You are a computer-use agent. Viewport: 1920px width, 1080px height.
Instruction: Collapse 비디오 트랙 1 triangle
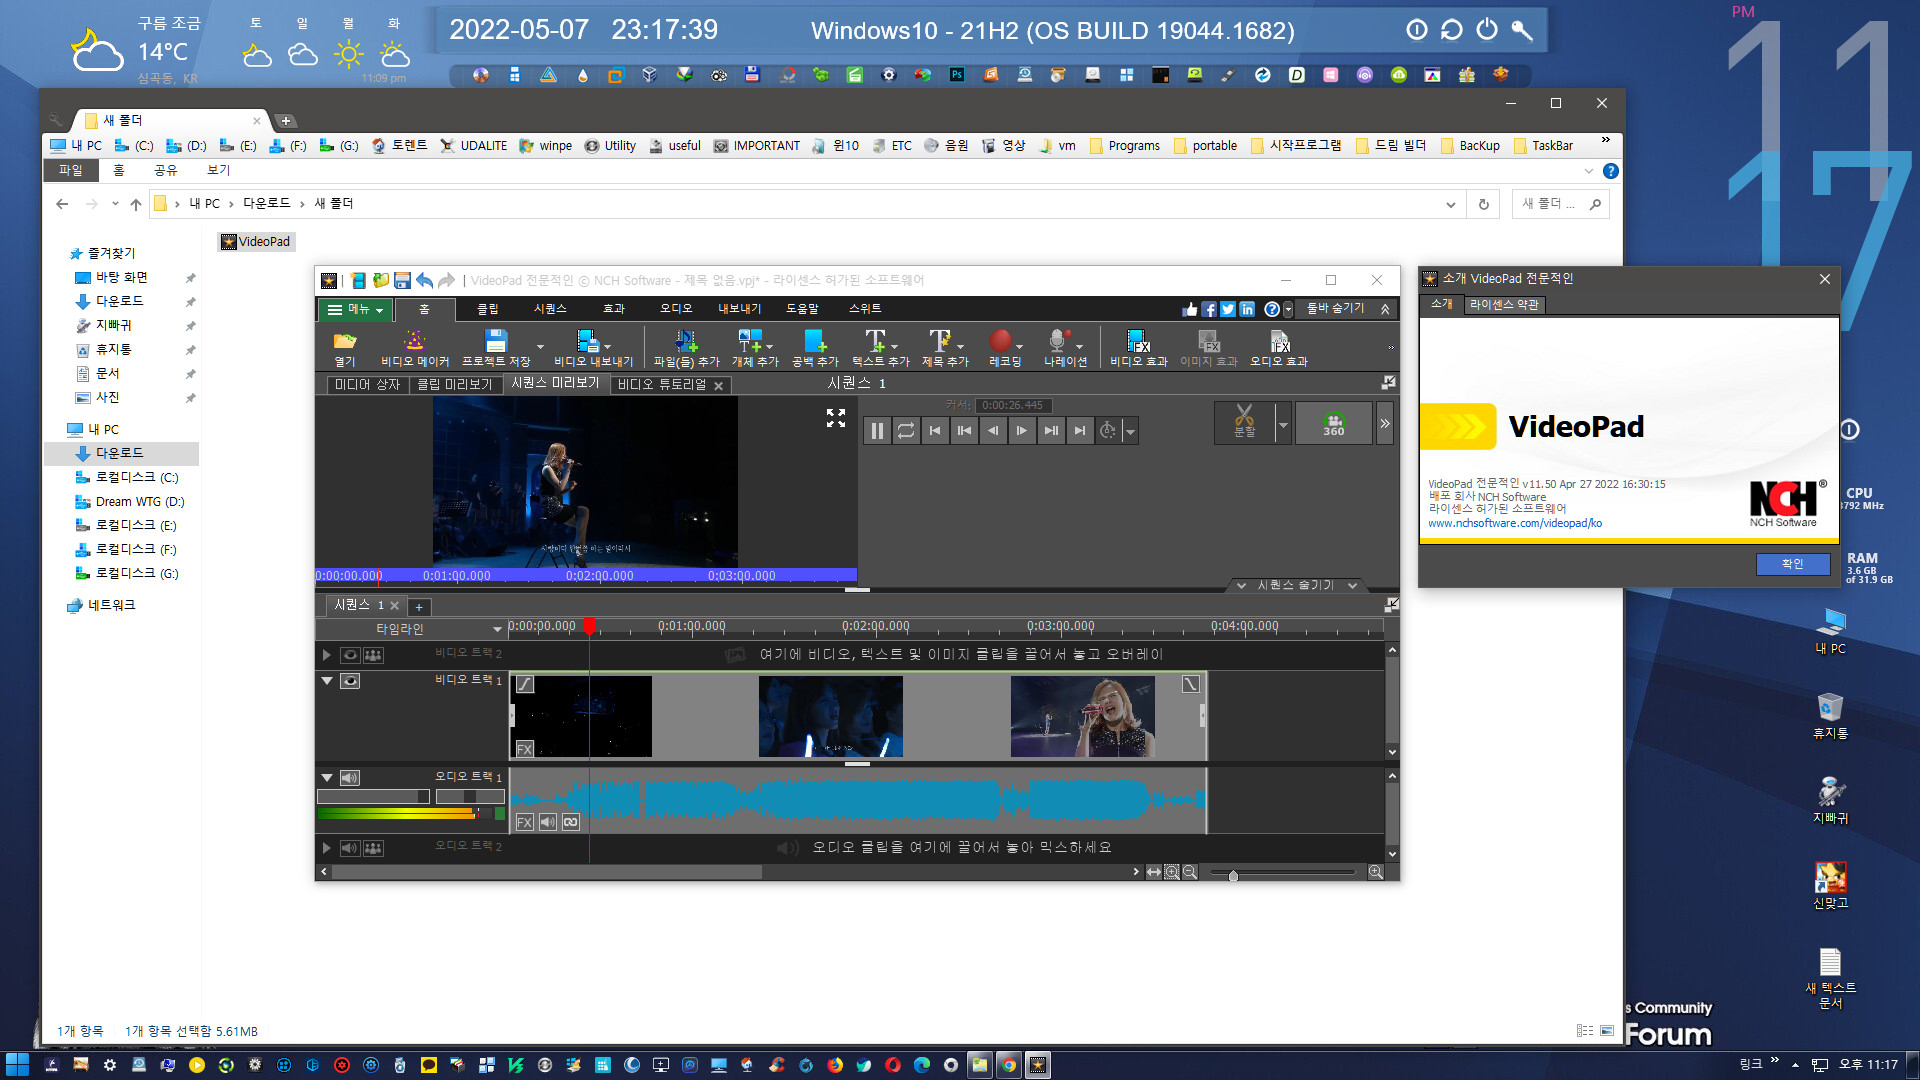(326, 680)
